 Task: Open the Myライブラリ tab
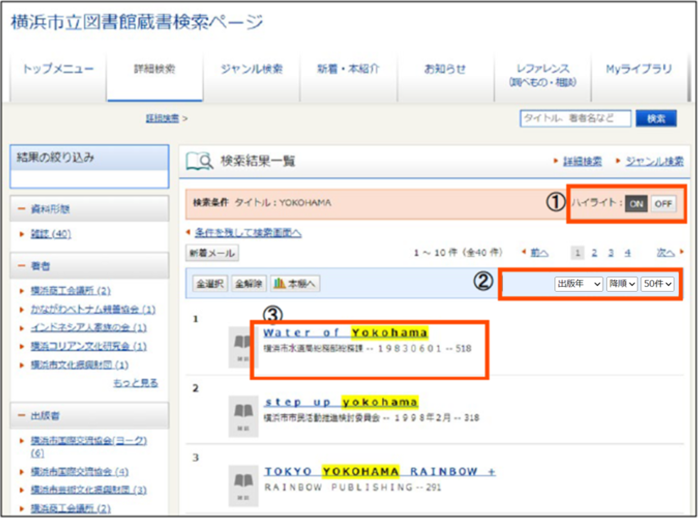tap(639, 69)
